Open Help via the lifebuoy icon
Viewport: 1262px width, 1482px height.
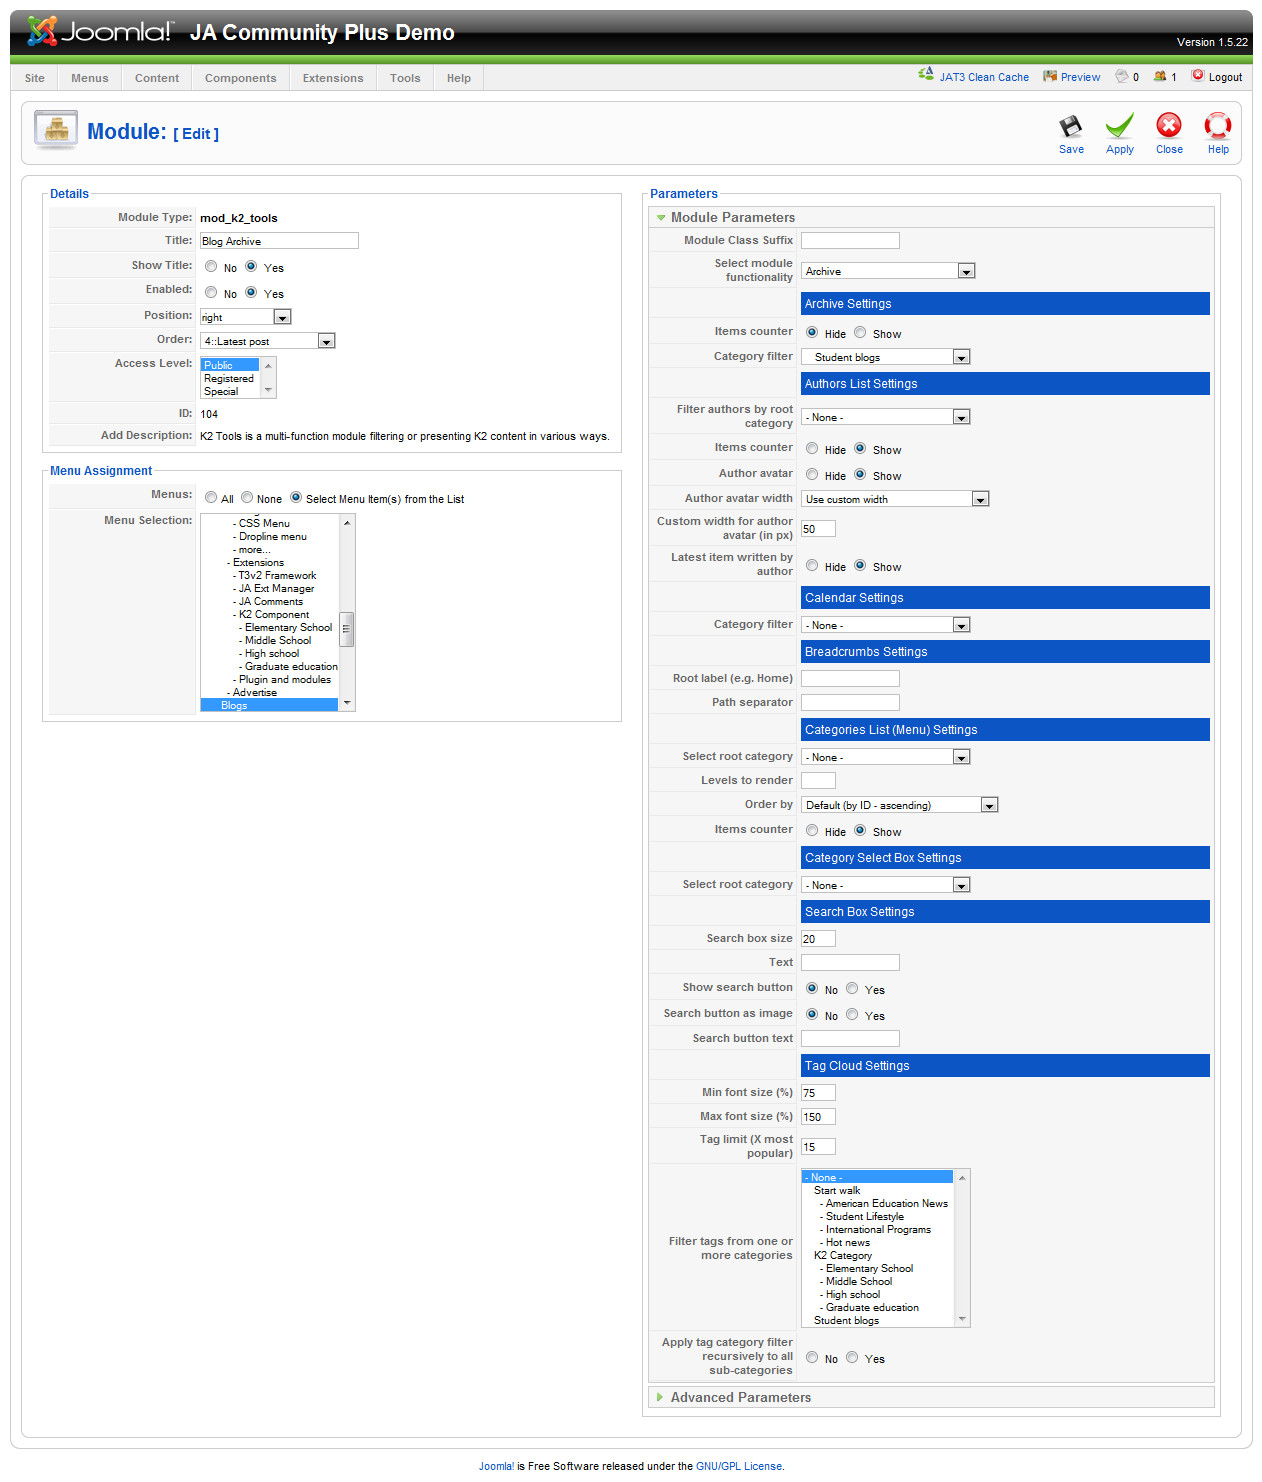click(1217, 126)
